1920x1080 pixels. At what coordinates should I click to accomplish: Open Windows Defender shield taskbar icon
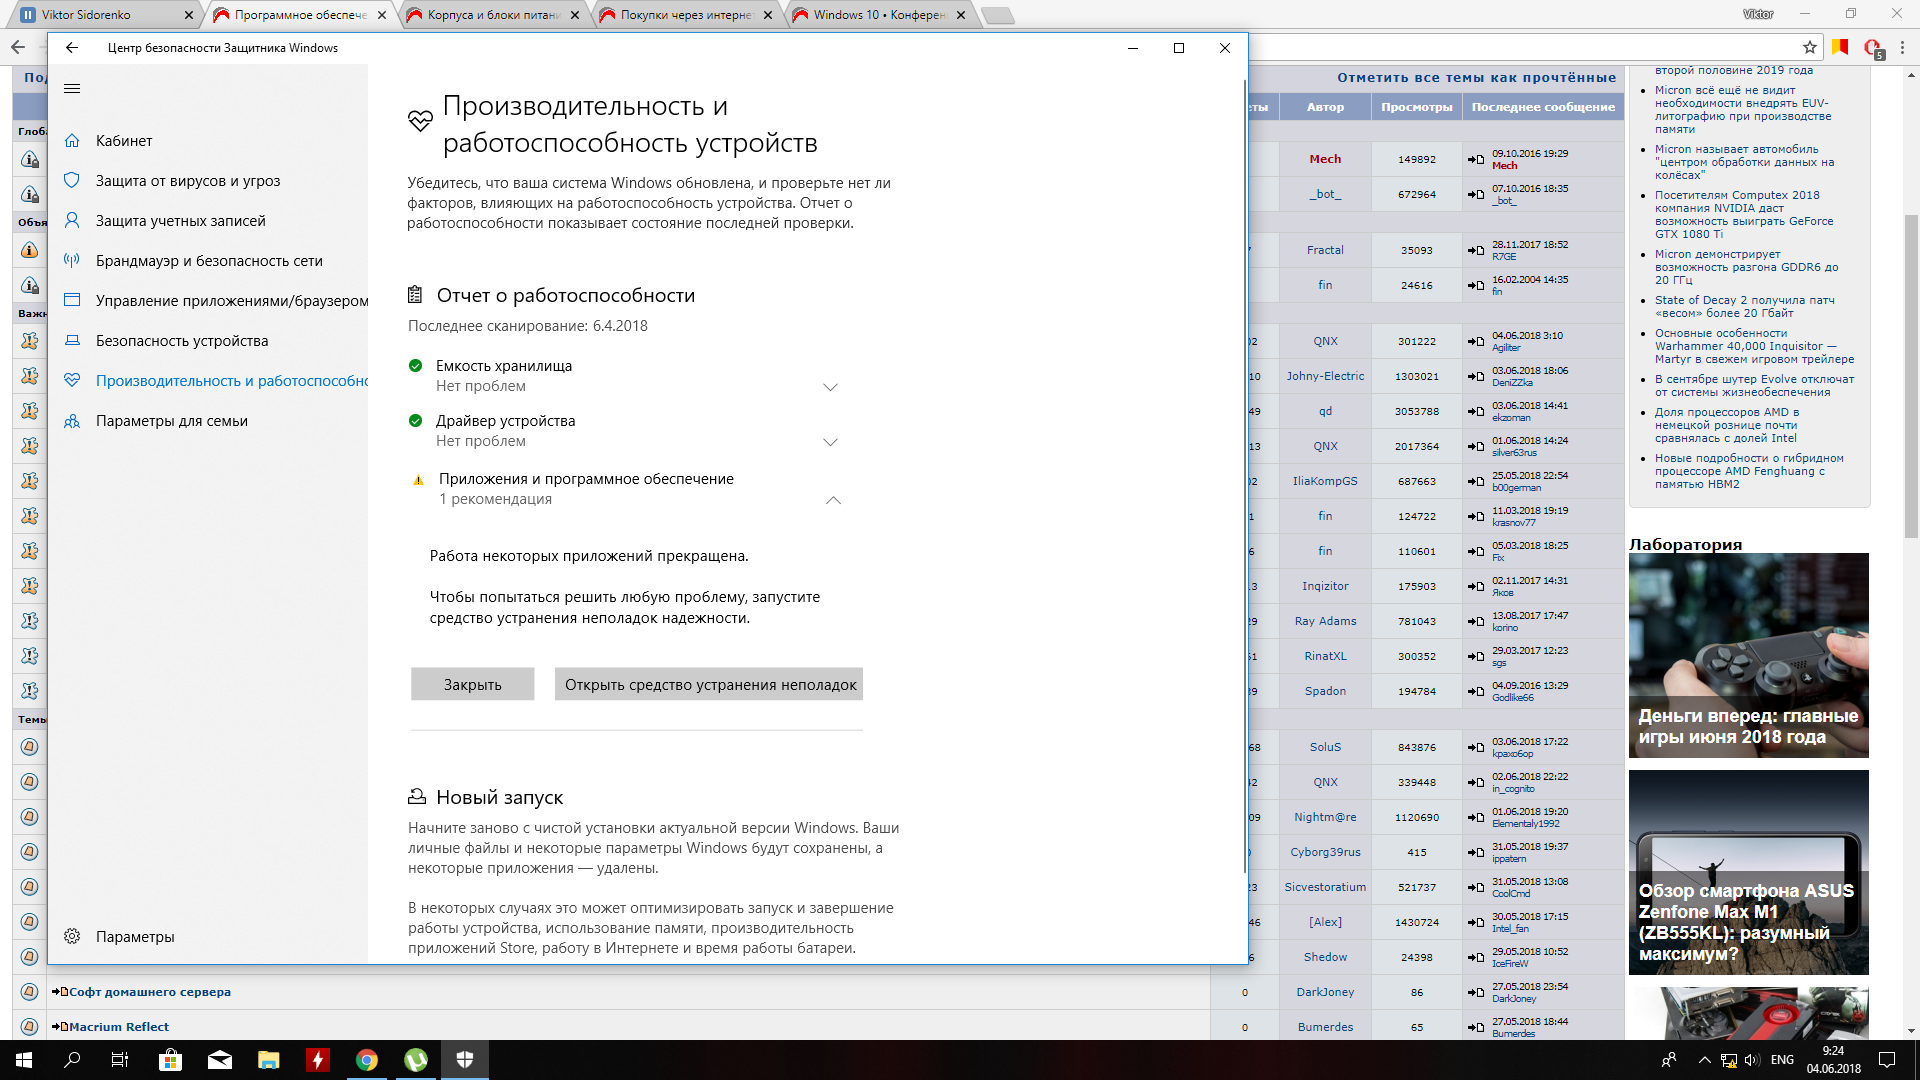(465, 1060)
